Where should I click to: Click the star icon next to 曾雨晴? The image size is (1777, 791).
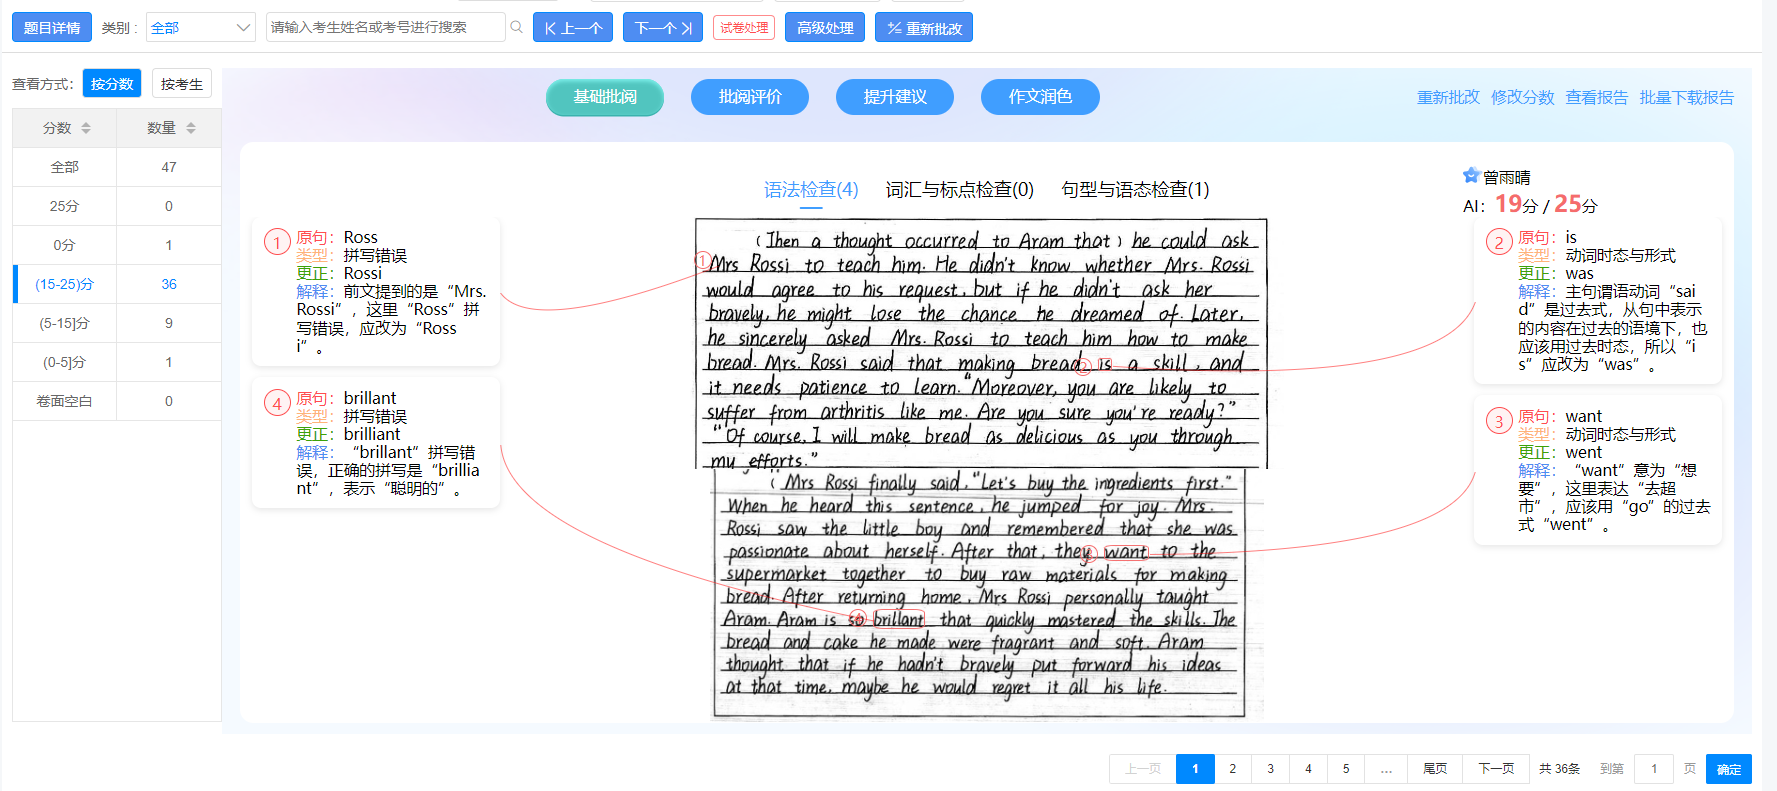point(1471,176)
